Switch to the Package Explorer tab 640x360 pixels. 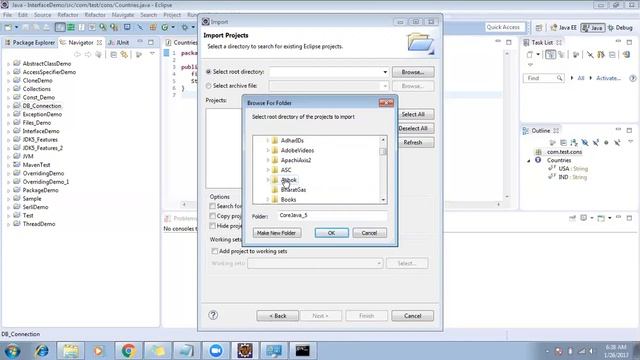click(x=30, y=42)
